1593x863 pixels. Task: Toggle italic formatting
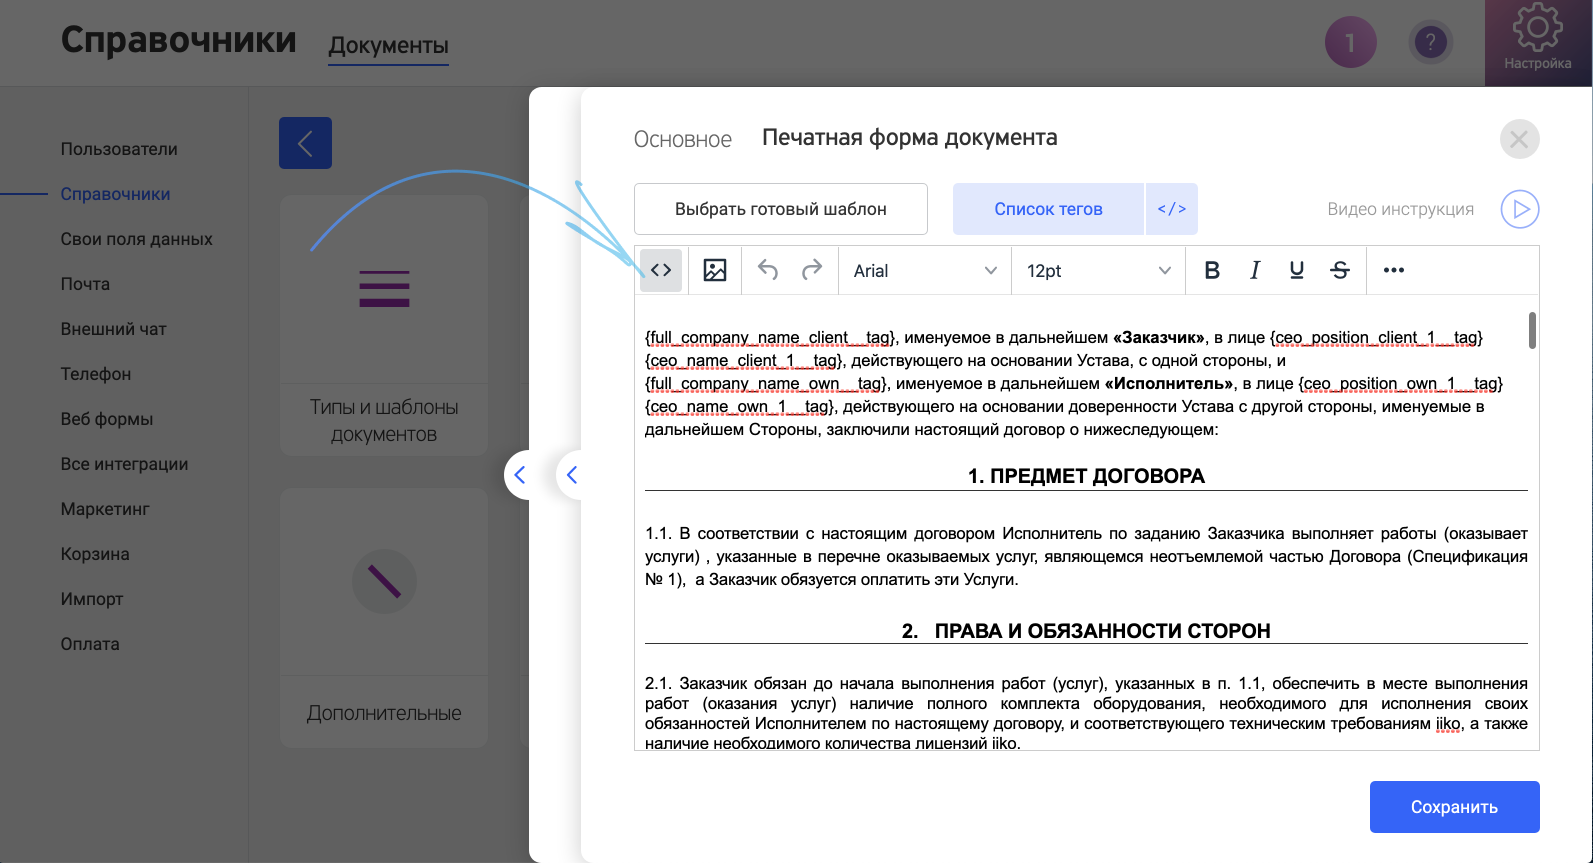pos(1255,270)
